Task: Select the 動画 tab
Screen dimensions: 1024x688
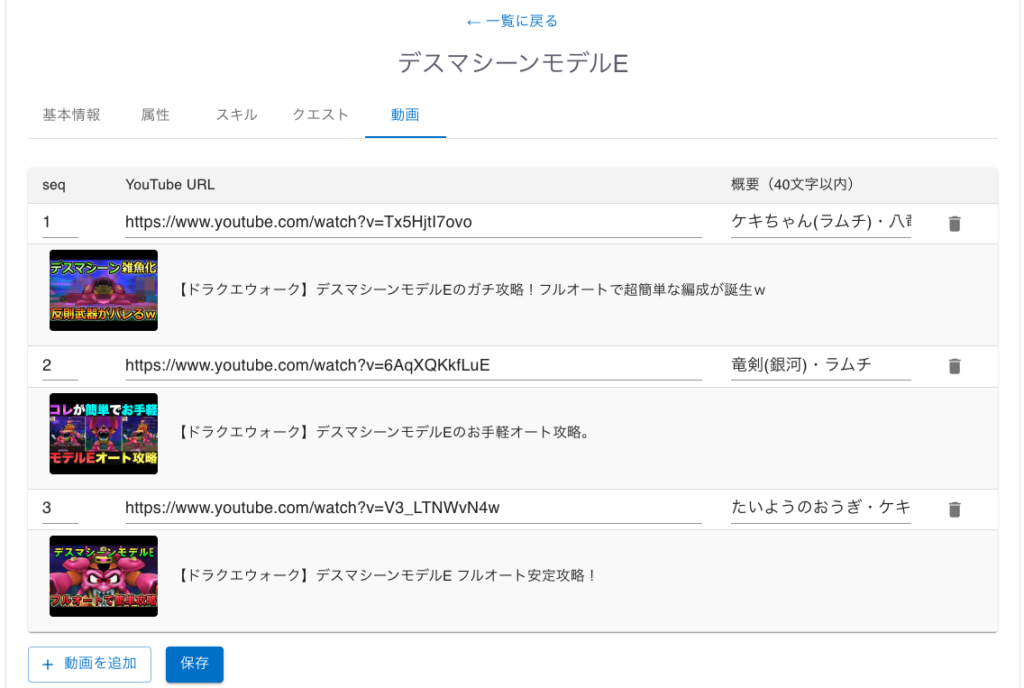Action: (405, 115)
